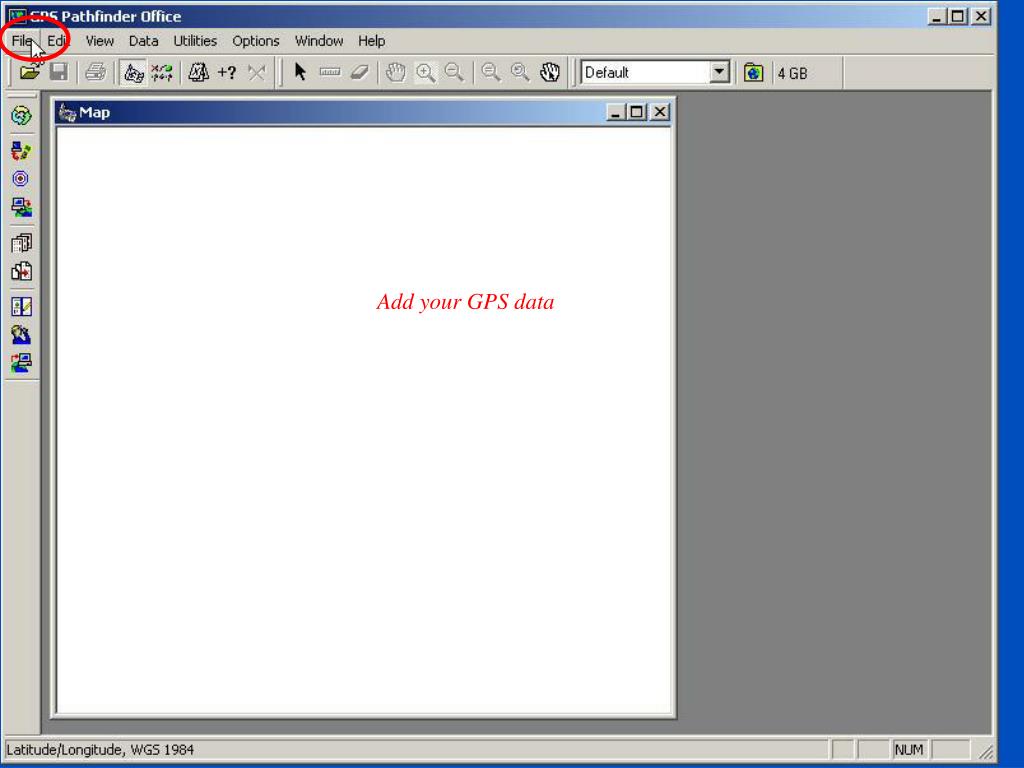Launch the Batch Processor documents icon
This screenshot has width=1024, height=768.
tap(21, 243)
